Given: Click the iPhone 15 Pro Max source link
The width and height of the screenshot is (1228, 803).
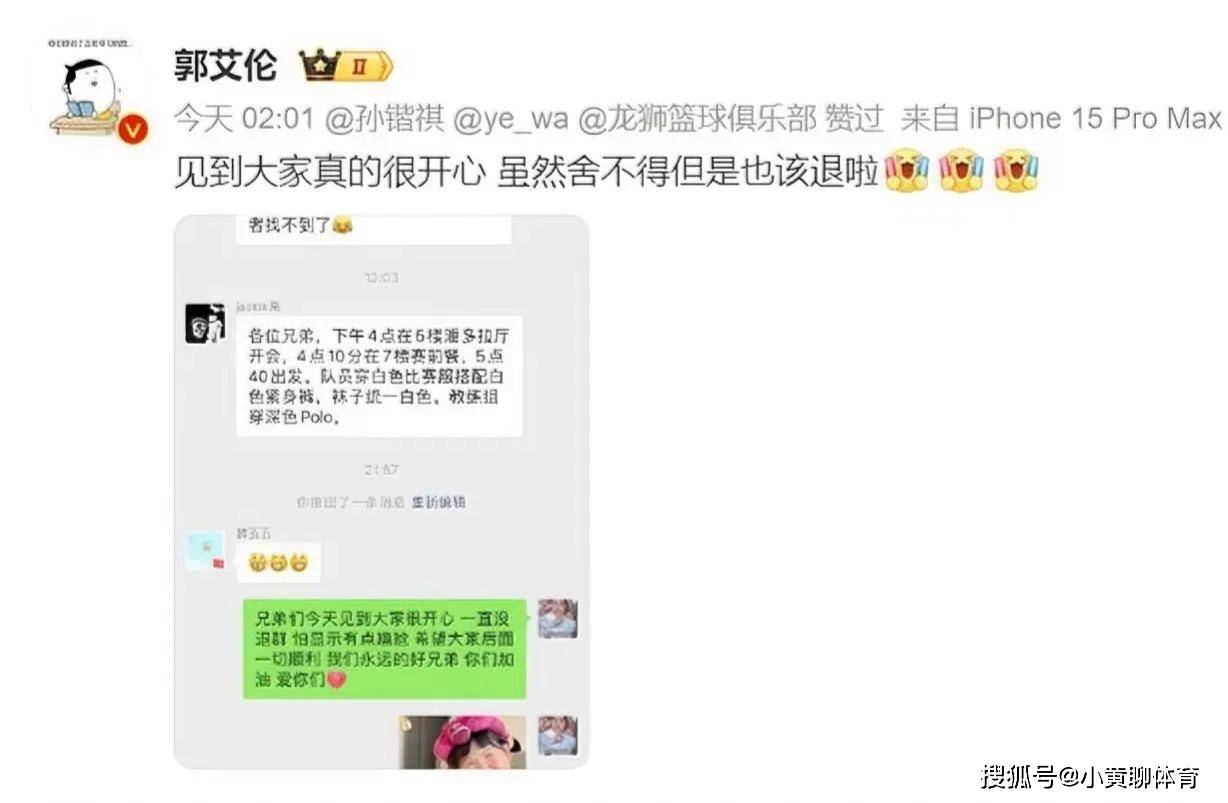Looking at the screenshot, I should click(x=1095, y=119).
